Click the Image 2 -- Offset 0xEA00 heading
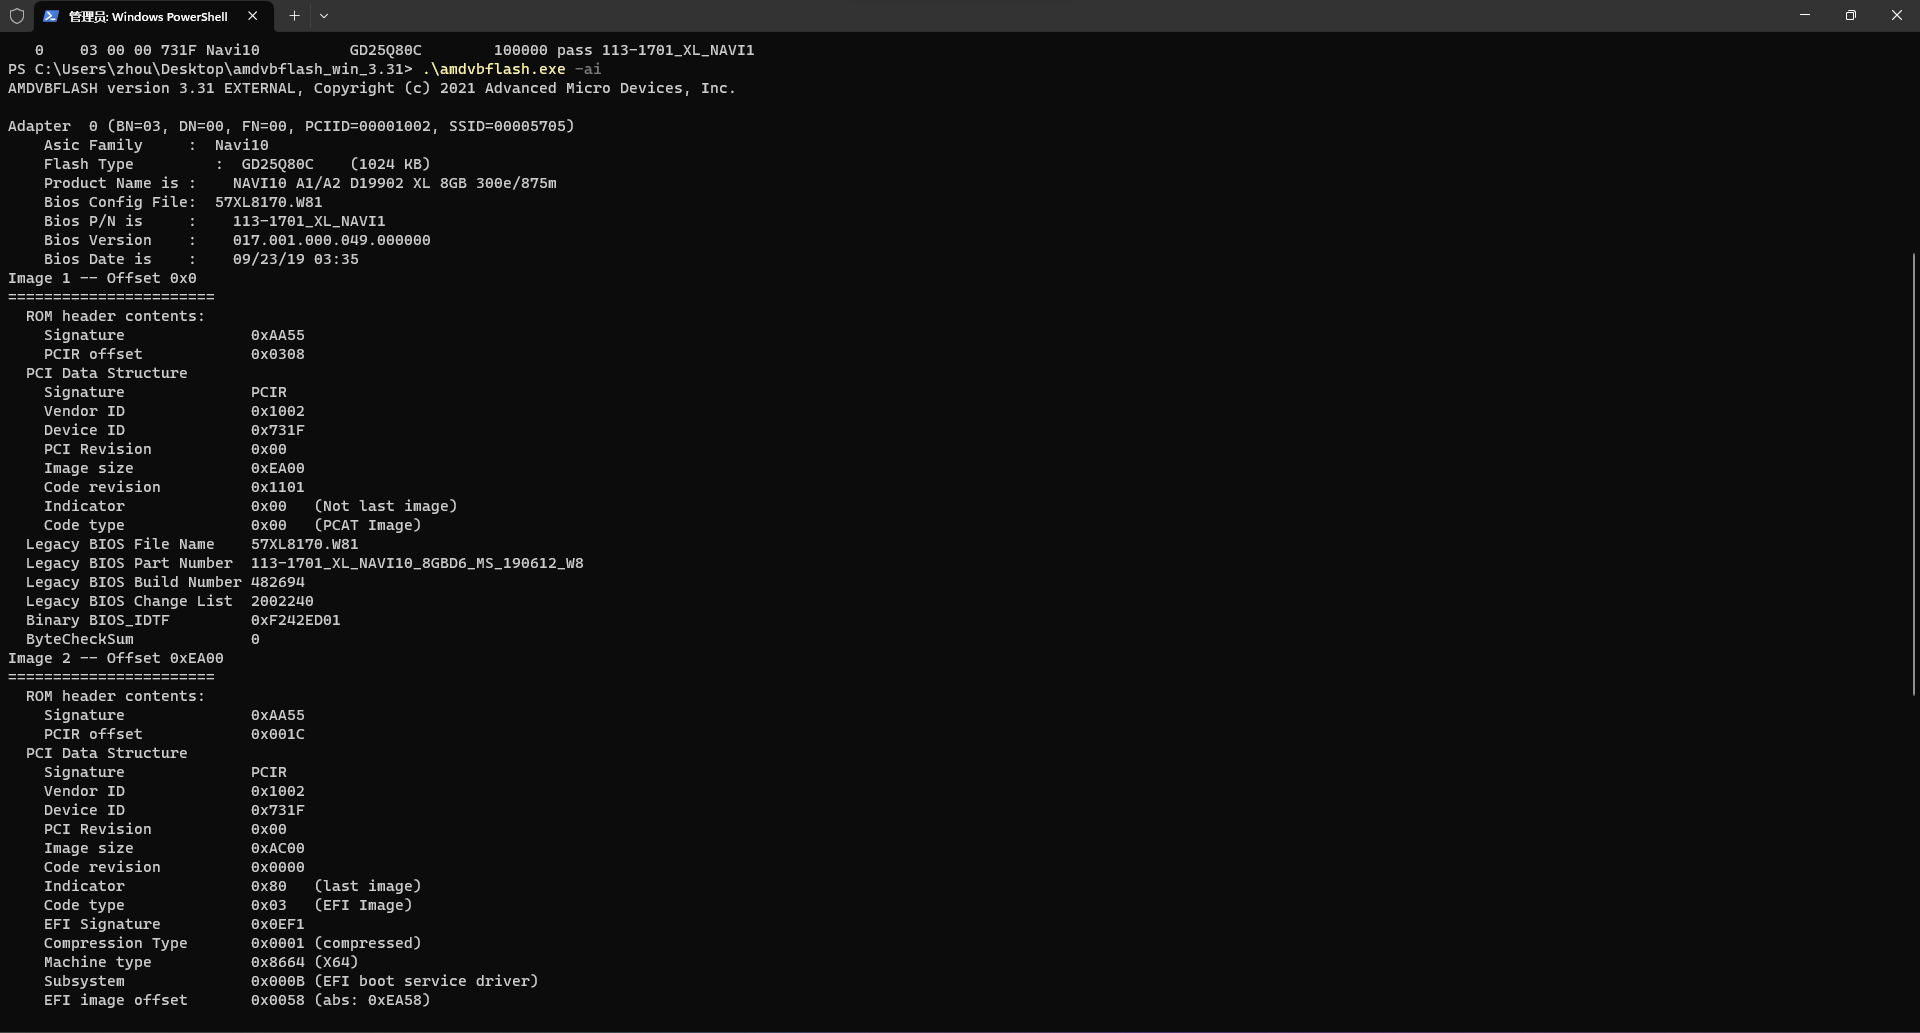Screen dimensions: 1920x1033 click(x=116, y=658)
